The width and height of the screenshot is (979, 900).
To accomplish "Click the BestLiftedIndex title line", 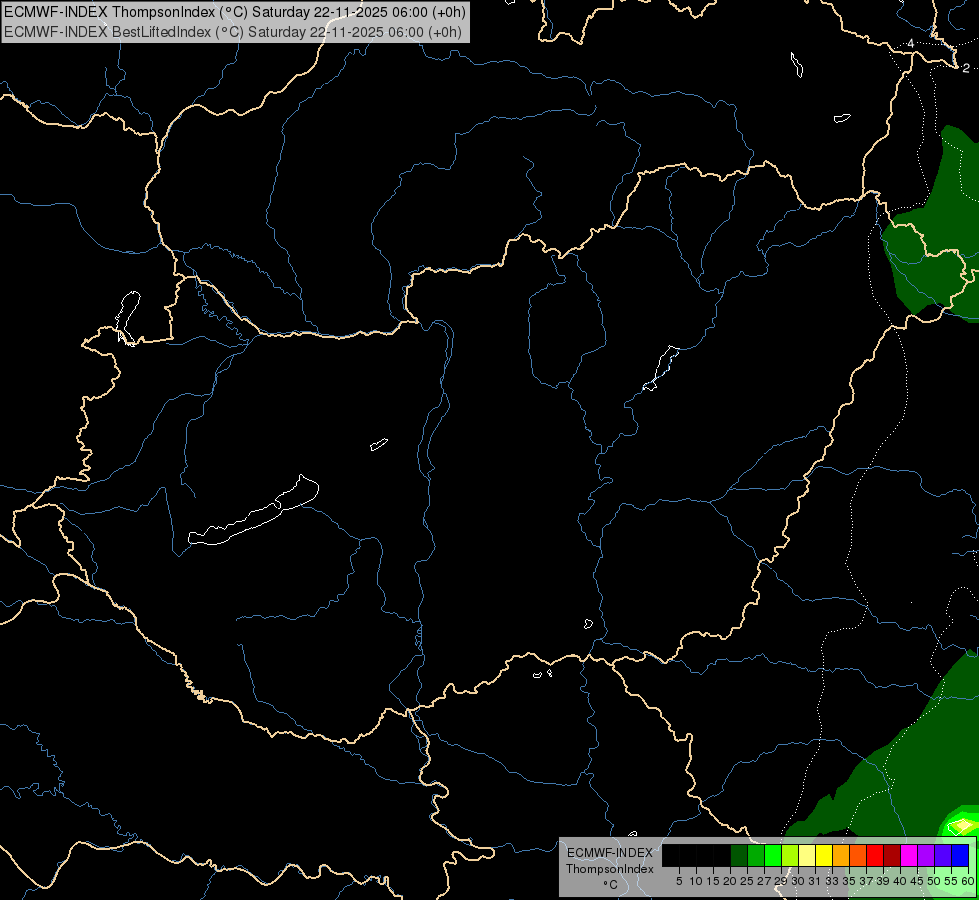I will click(233, 32).
